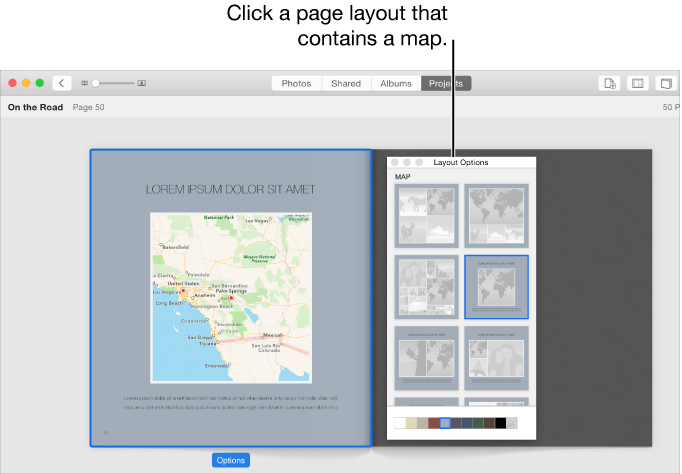The width and height of the screenshot is (682, 474).
Task: Choose the titled layout with couple photo and small map
Action: pyautogui.click(x=496, y=358)
